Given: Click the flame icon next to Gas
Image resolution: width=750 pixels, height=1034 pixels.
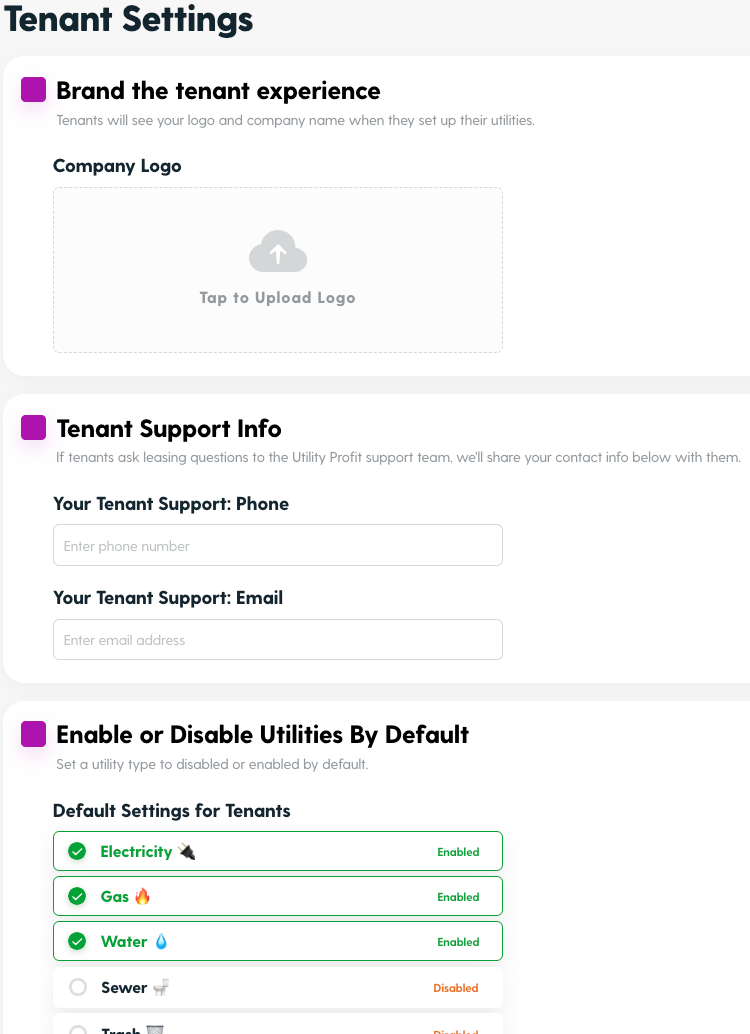Looking at the screenshot, I should pyautogui.click(x=142, y=896).
